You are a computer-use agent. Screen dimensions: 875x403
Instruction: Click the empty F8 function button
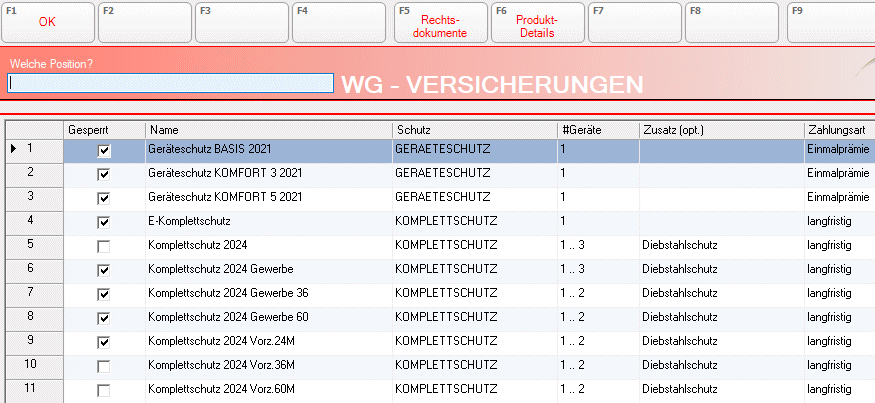734,22
